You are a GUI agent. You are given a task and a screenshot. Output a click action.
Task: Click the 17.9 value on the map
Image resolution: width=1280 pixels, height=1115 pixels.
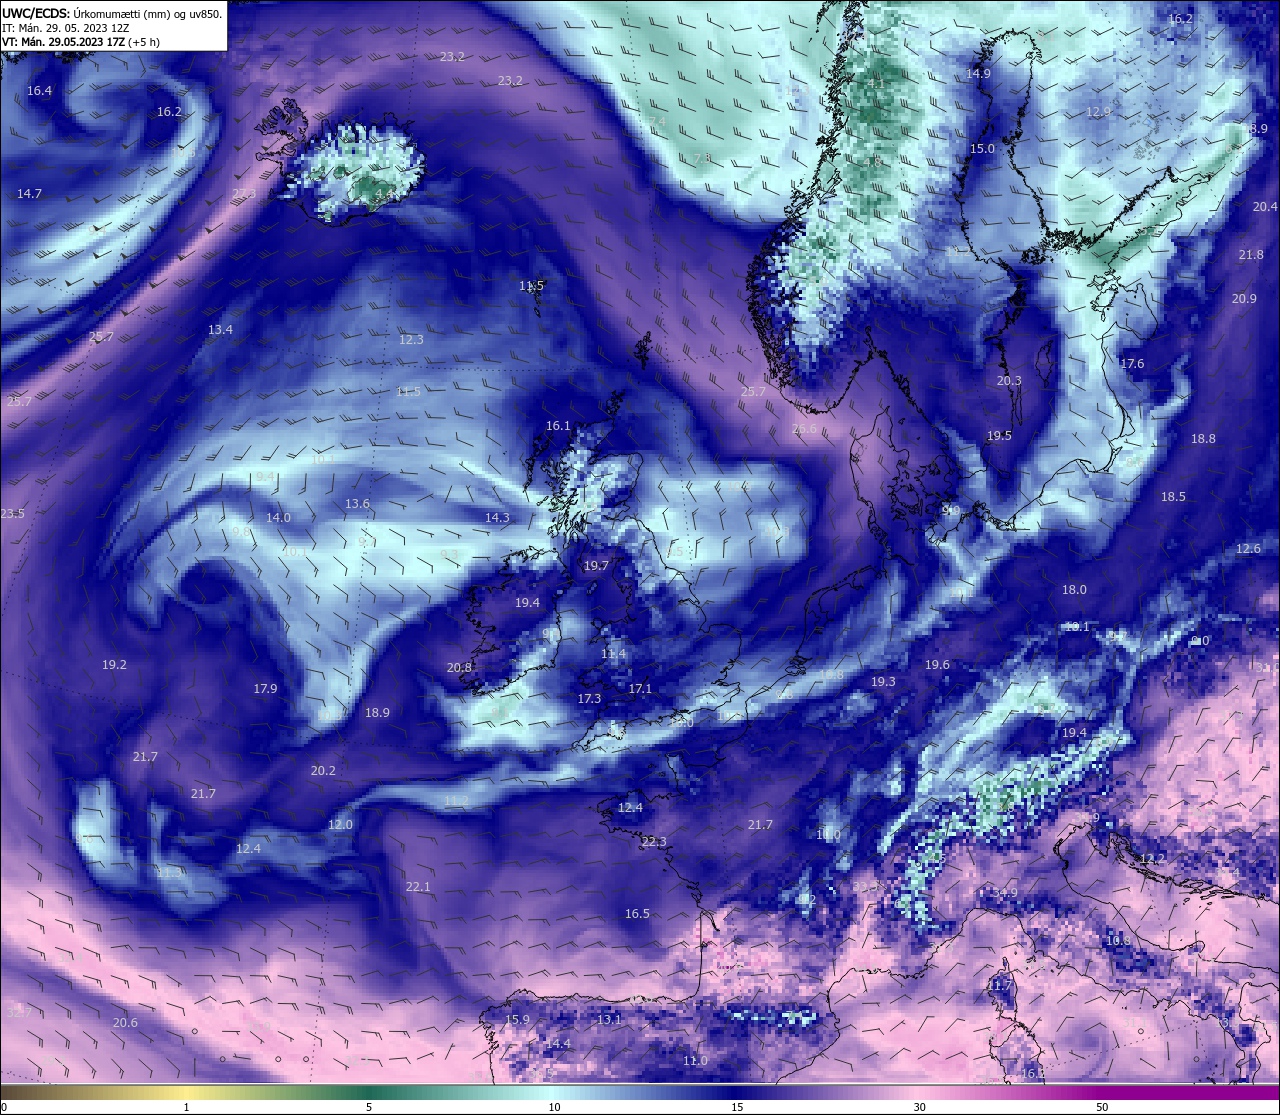[265, 689]
